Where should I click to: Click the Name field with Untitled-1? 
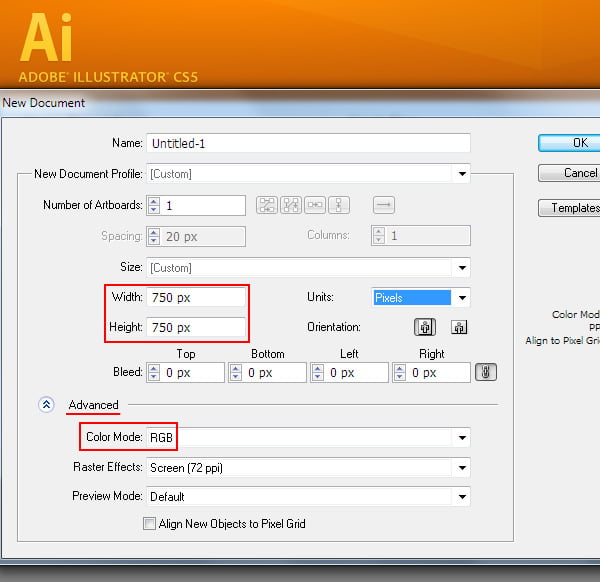pyautogui.click(x=308, y=143)
